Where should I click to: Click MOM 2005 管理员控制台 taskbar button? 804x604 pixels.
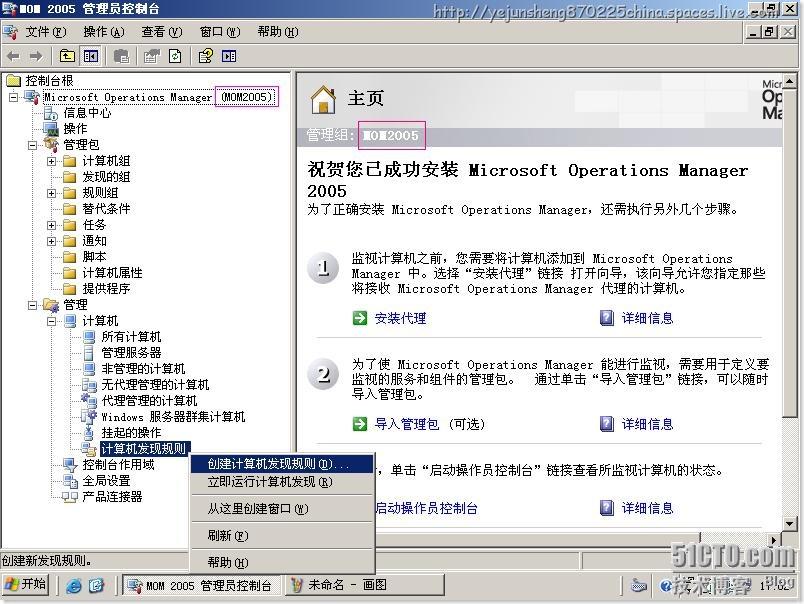[x=202, y=585]
